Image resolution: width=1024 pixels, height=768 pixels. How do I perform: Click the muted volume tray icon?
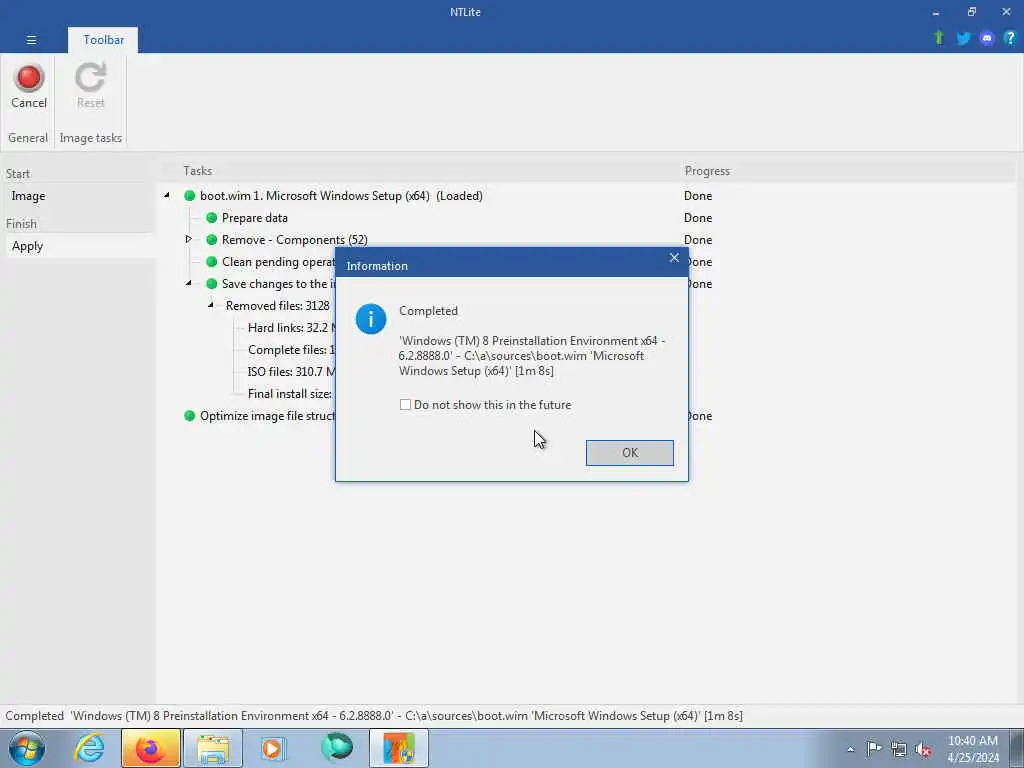pyautogui.click(x=923, y=749)
